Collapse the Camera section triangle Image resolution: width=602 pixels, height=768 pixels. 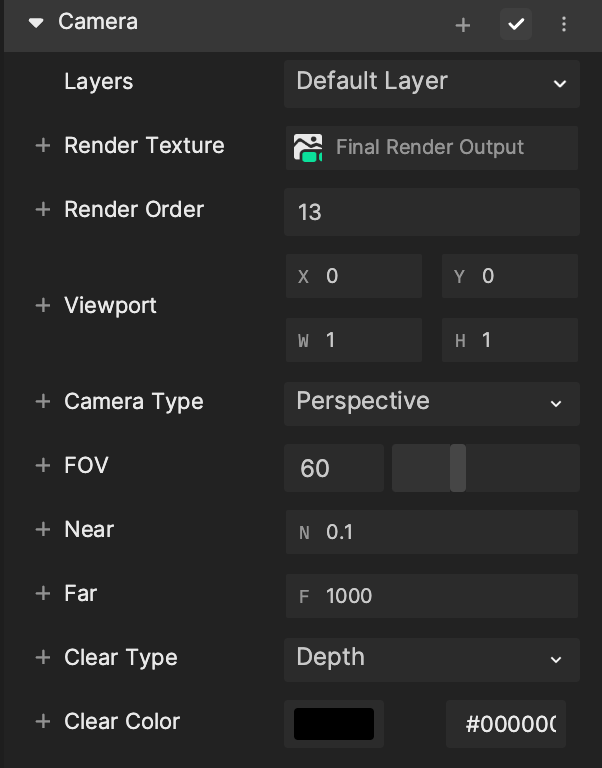pyautogui.click(x=36, y=23)
